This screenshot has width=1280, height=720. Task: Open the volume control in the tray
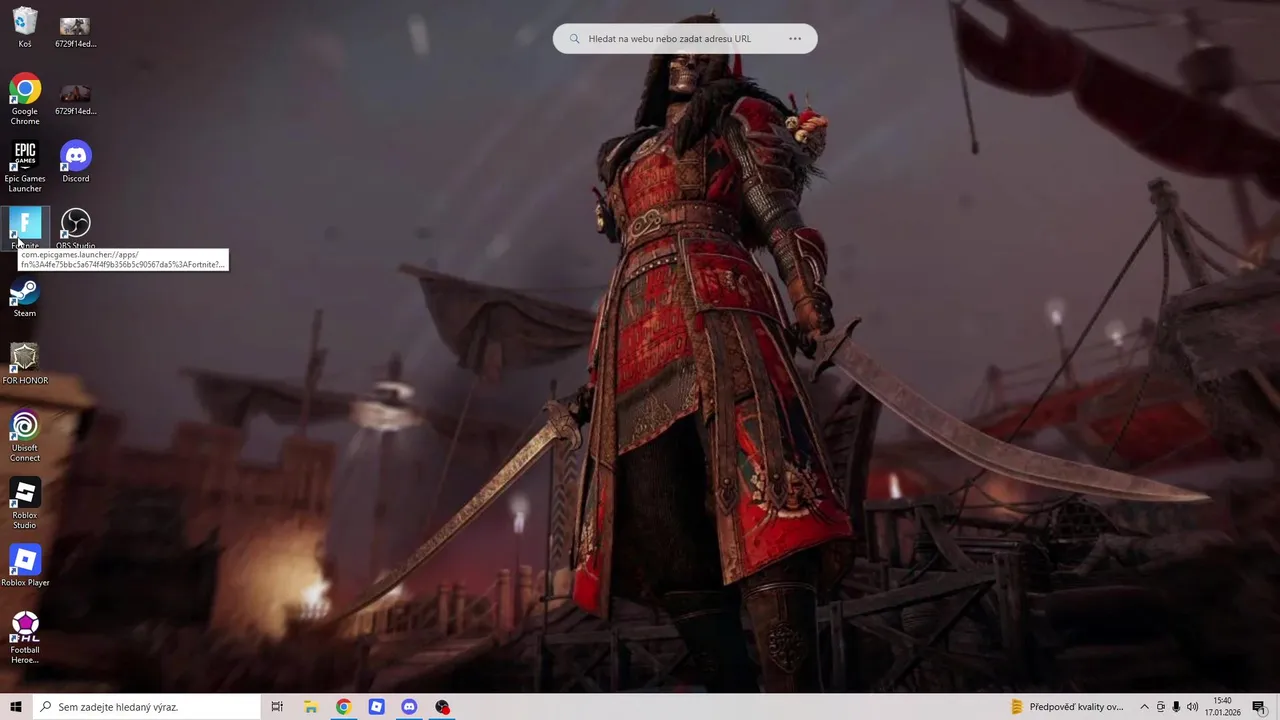pos(1192,707)
